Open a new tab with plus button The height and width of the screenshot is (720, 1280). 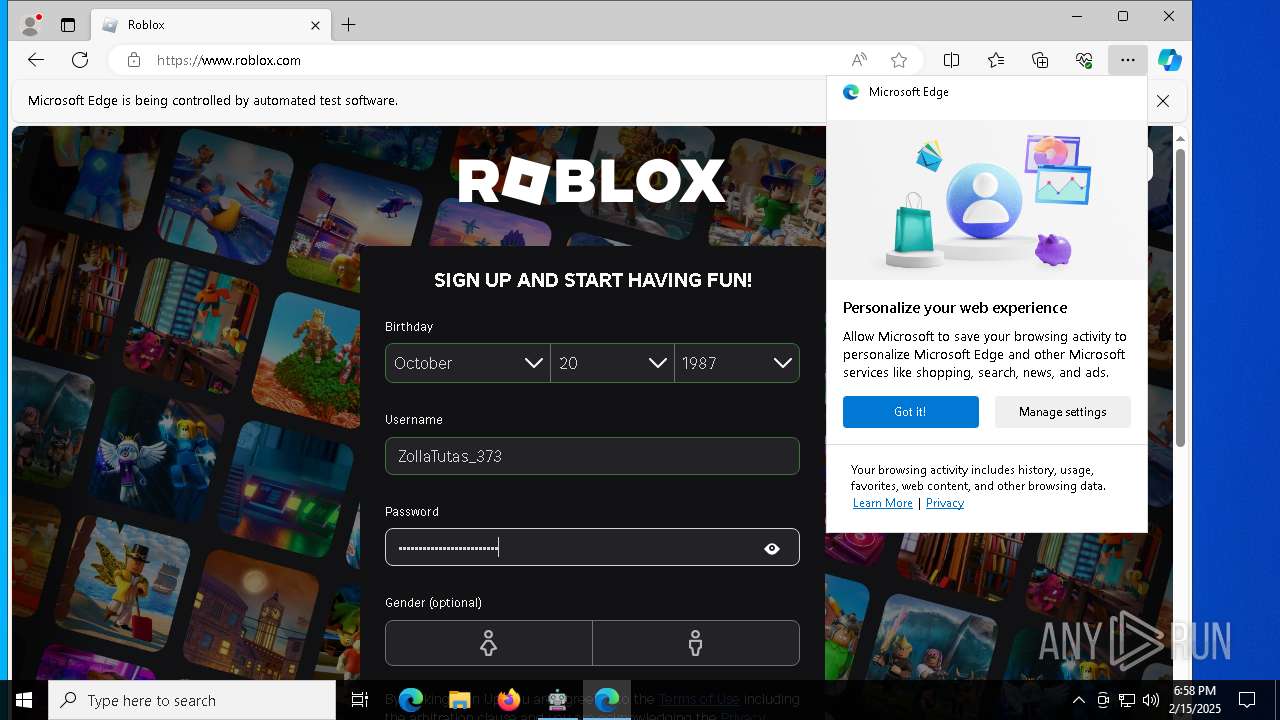348,25
